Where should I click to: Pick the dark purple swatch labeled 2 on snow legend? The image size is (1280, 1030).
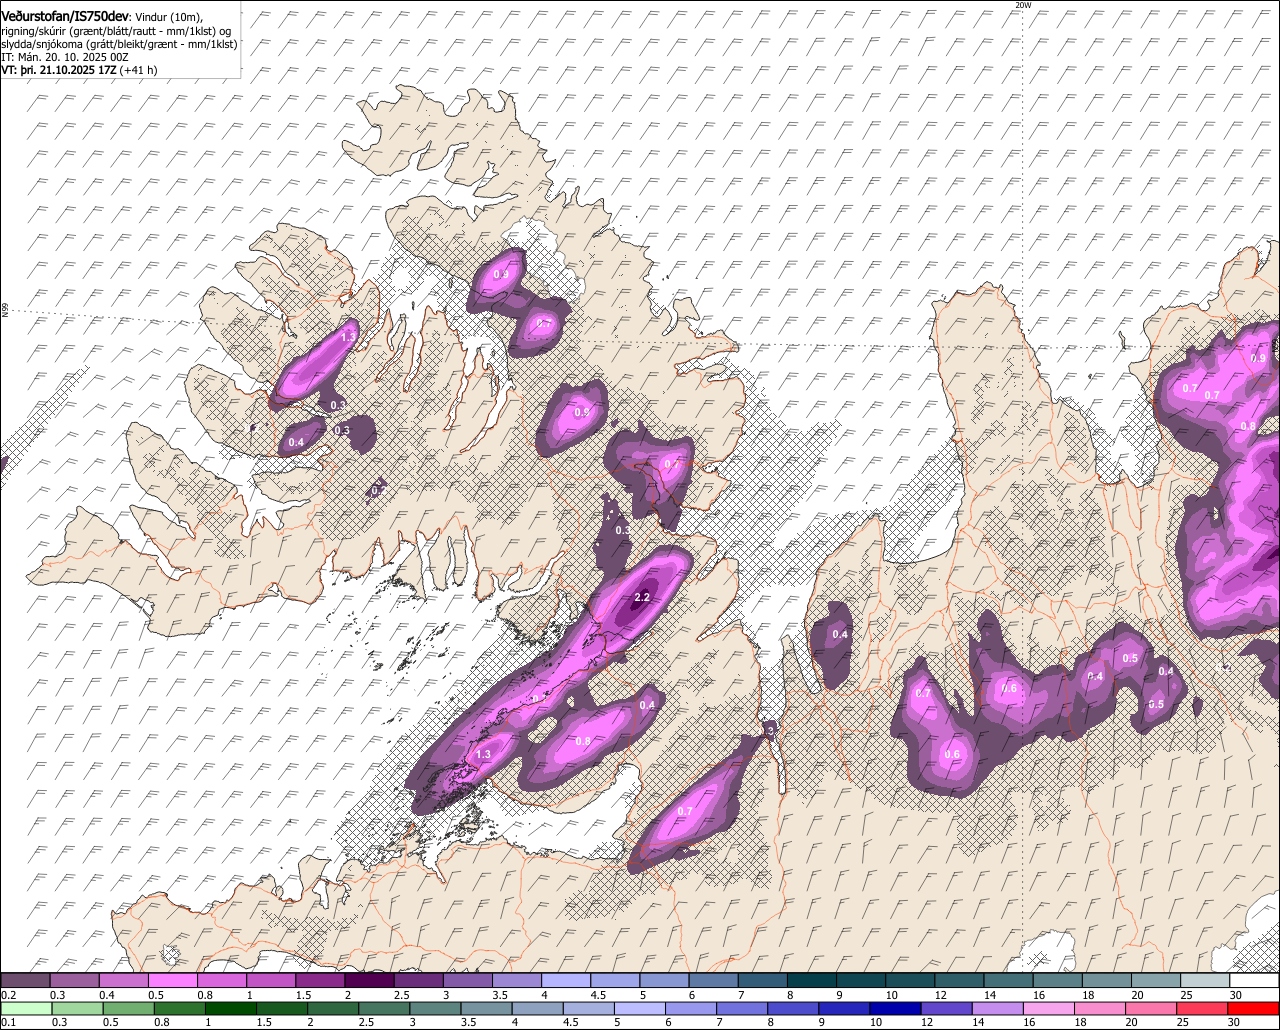[369, 980]
